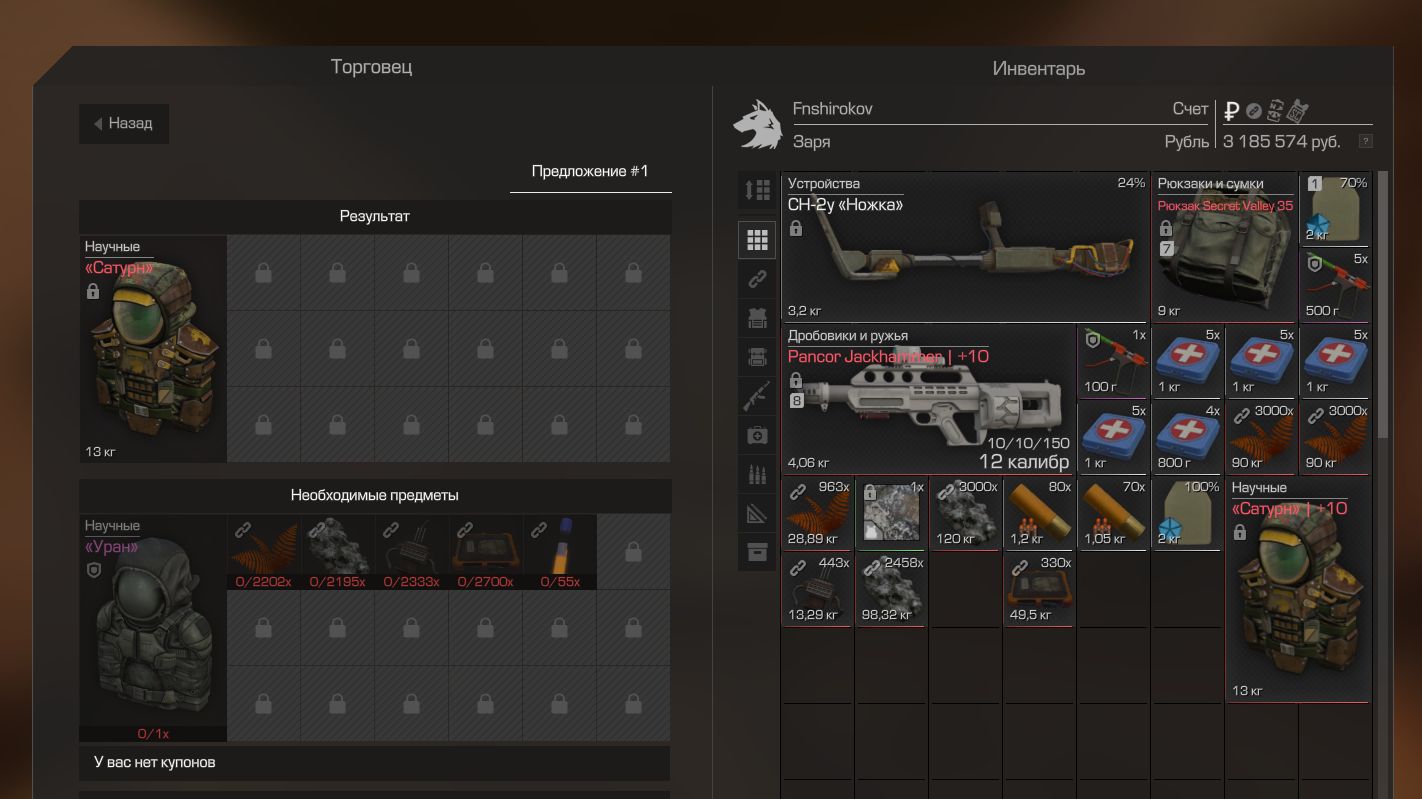Click the inventory sort icon
Image resolution: width=1422 pixels, height=799 pixels.
757,190
